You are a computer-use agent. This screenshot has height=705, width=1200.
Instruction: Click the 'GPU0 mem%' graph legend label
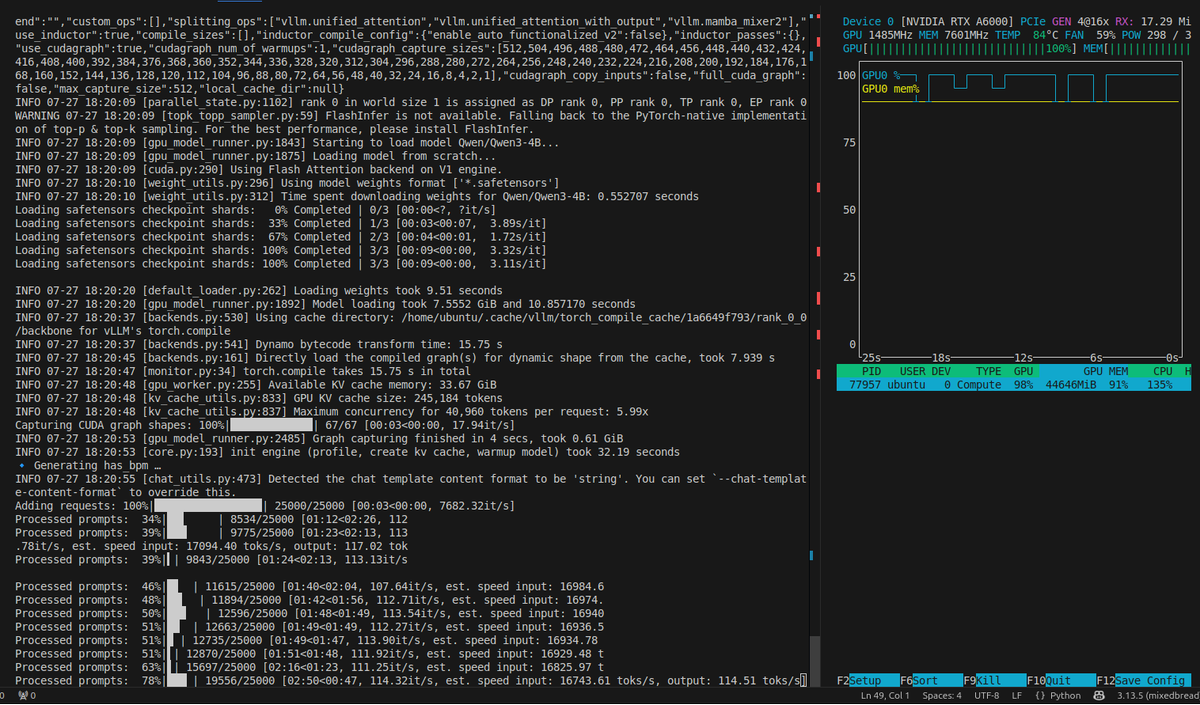click(x=891, y=89)
